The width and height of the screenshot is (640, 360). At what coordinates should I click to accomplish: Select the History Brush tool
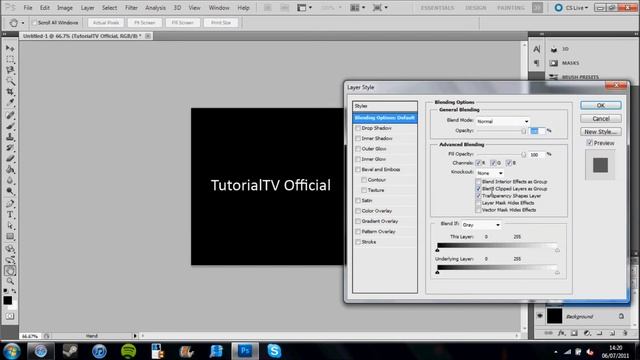[x=10, y=148]
